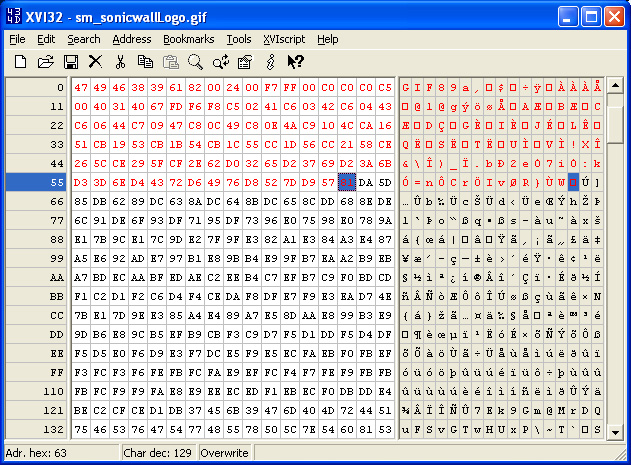Open the File menu
The image size is (631, 465).
tap(18, 39)
